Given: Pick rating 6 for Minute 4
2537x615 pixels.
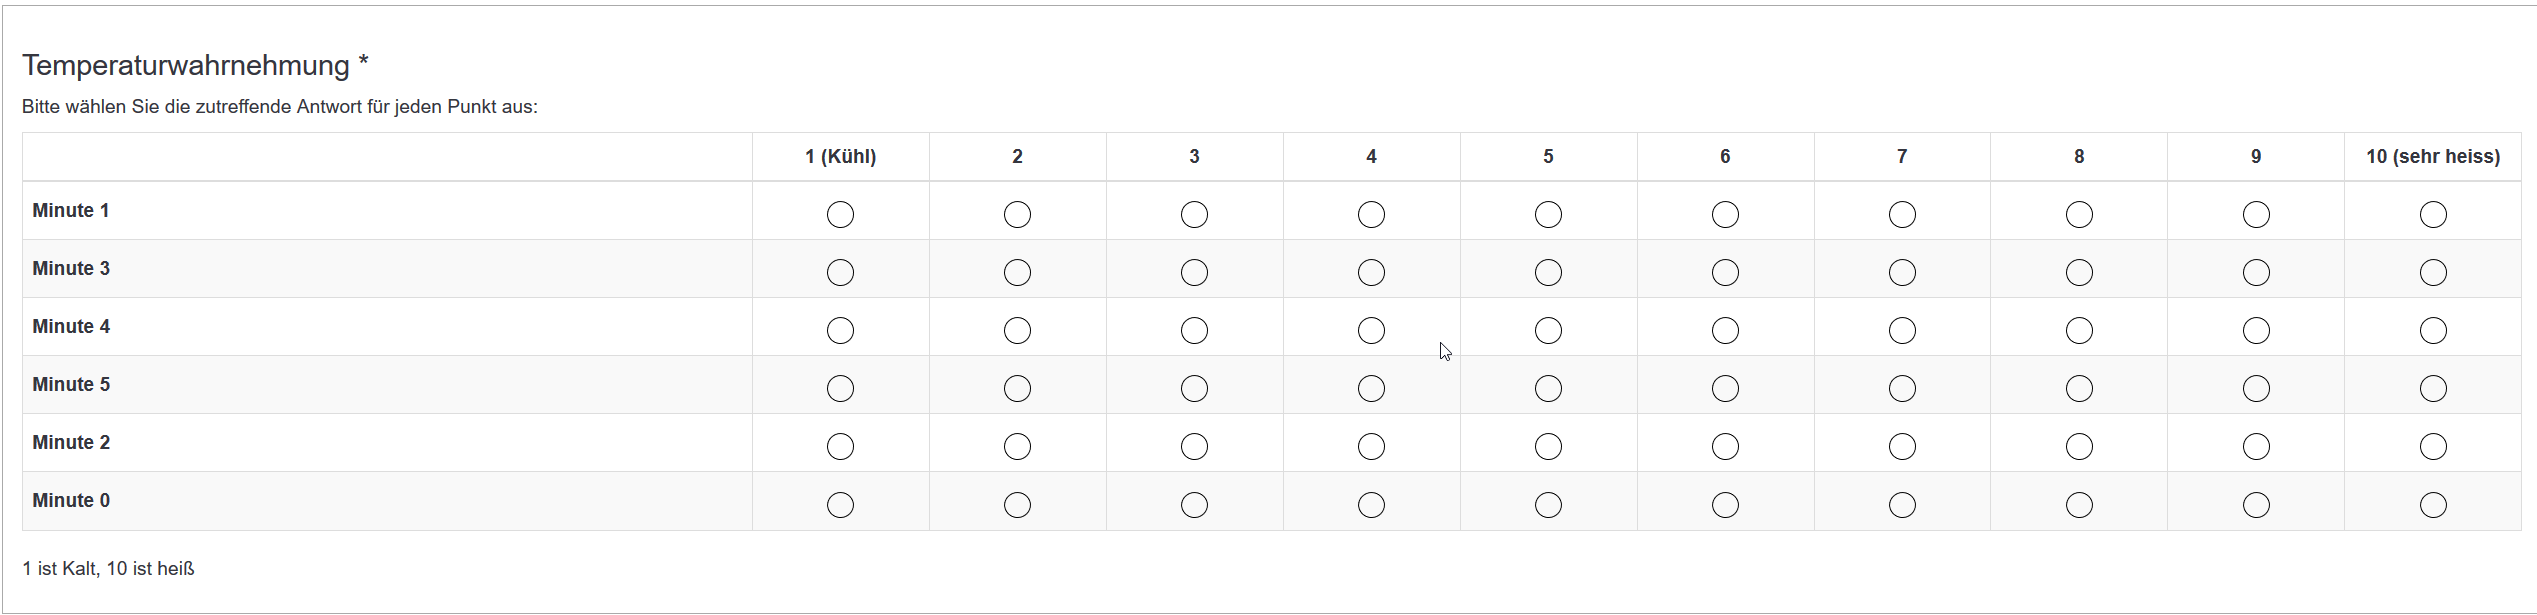Looking at the screenshot, I should click(1725, 331).
